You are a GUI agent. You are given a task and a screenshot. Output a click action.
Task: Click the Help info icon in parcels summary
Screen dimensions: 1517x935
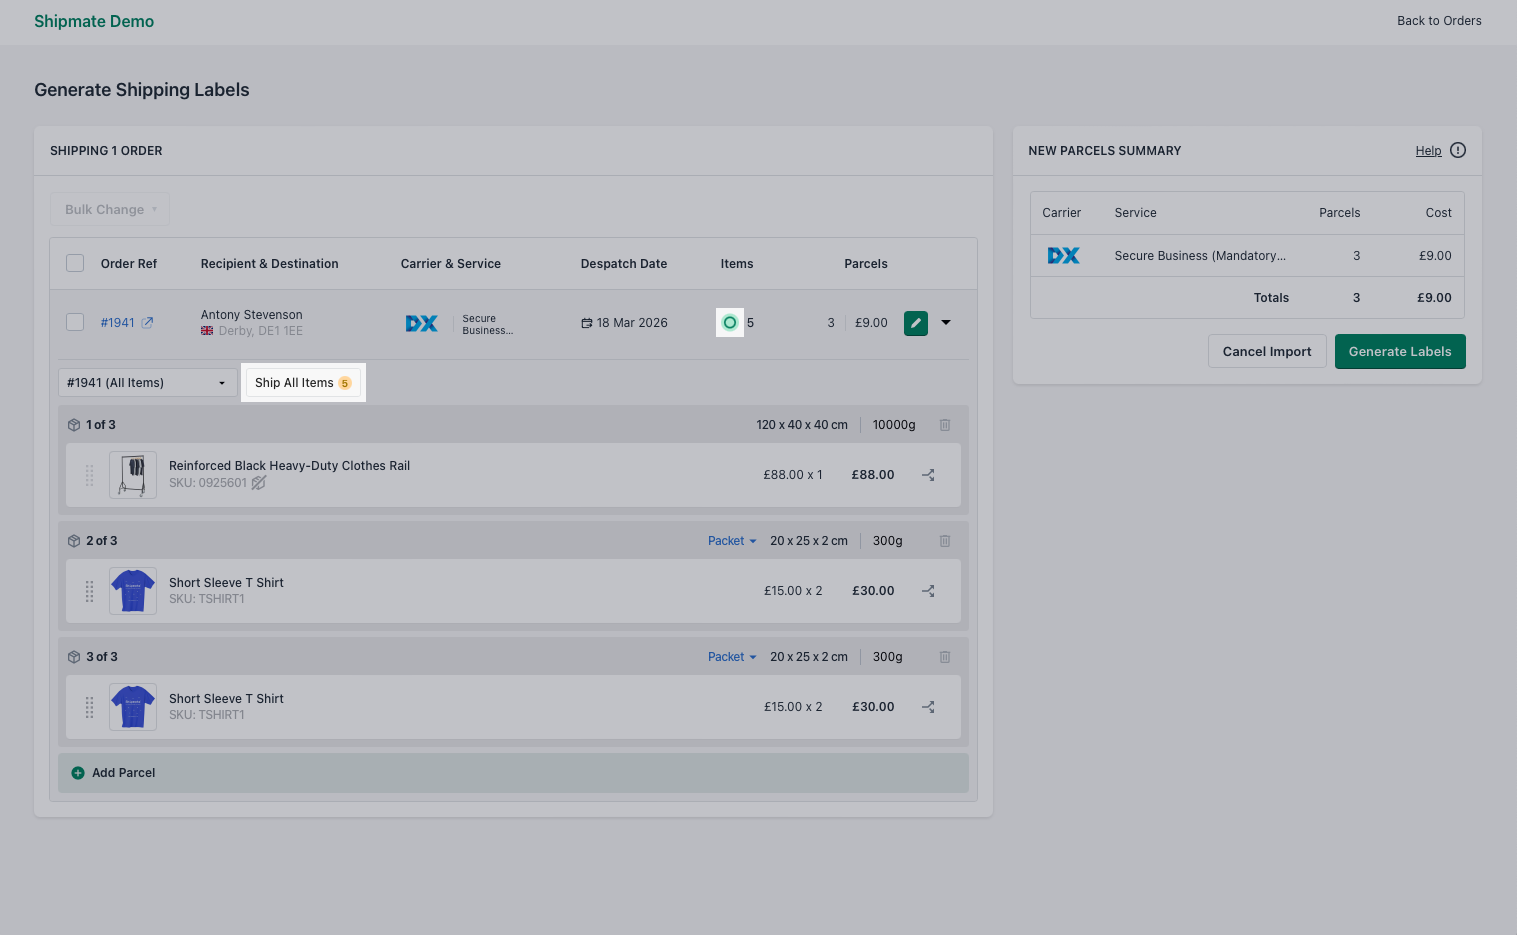click(1457, 150)
